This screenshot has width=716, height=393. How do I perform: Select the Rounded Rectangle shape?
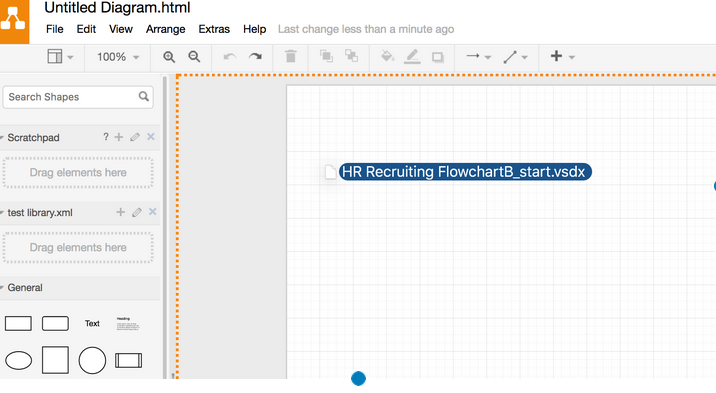tap(55, 324)
